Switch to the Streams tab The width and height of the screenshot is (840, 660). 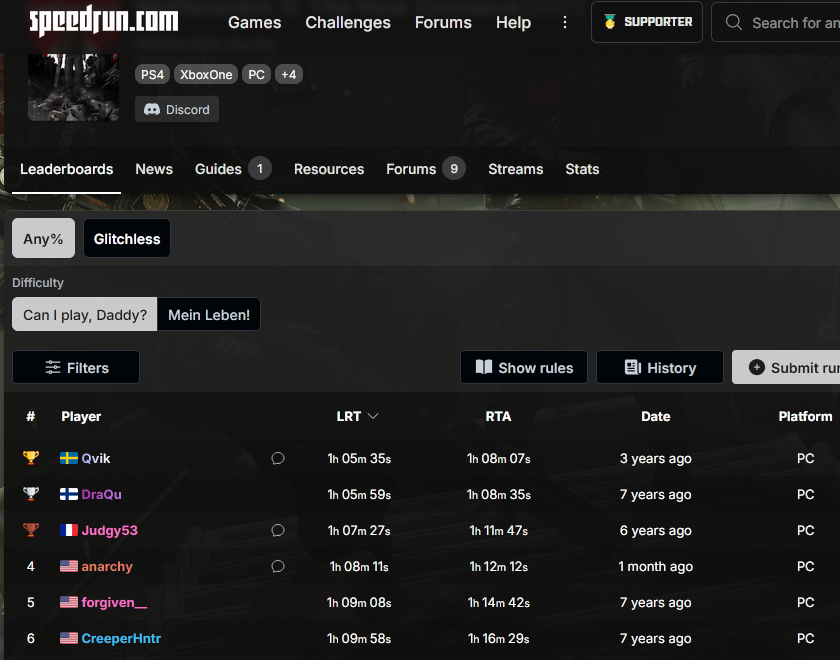click(x=515, y=169)
